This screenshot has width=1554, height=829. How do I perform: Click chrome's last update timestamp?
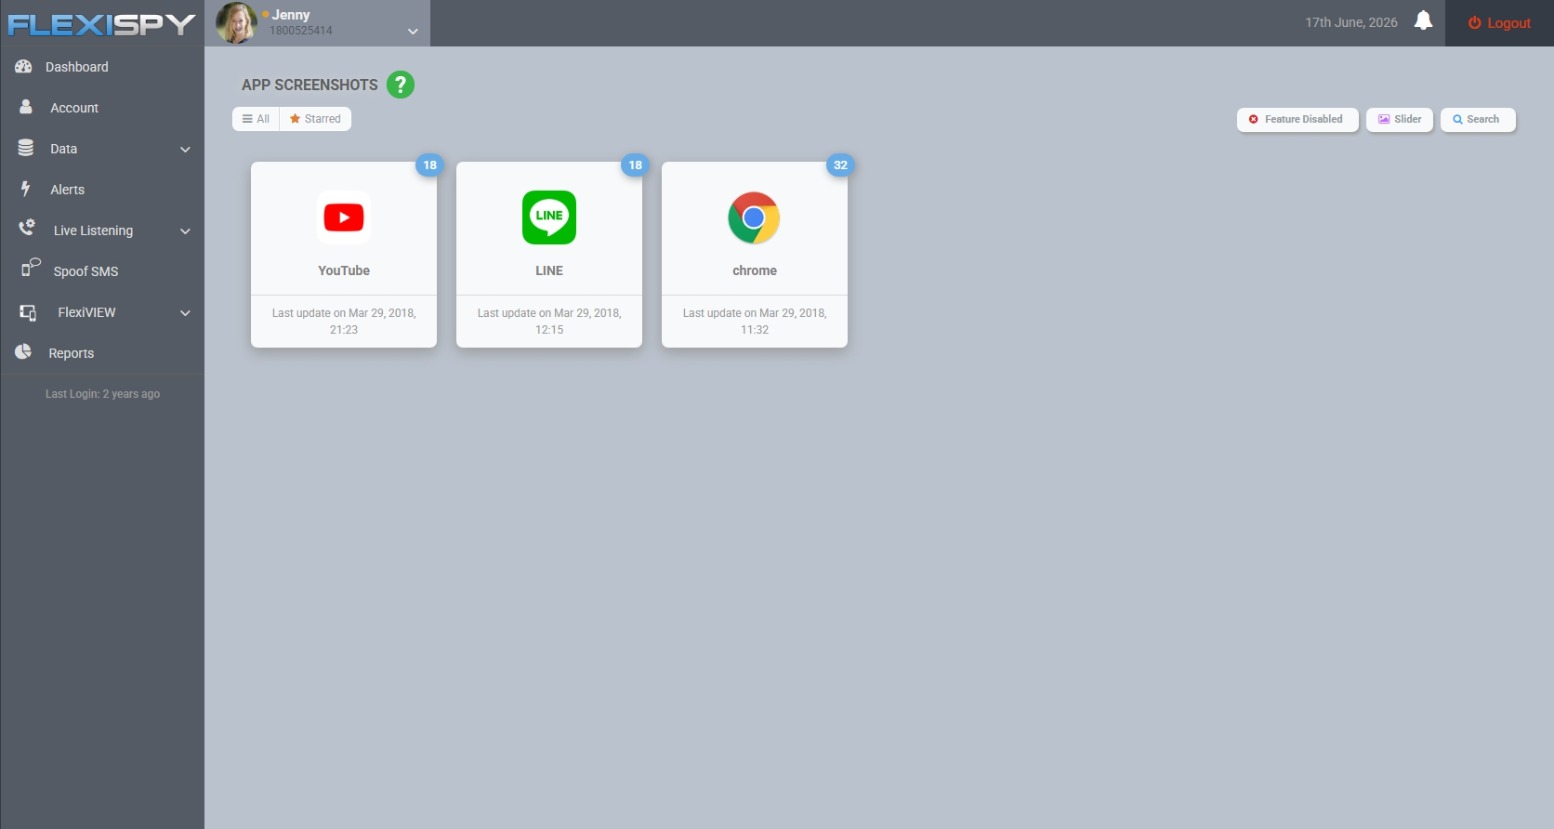coord(755,321)
